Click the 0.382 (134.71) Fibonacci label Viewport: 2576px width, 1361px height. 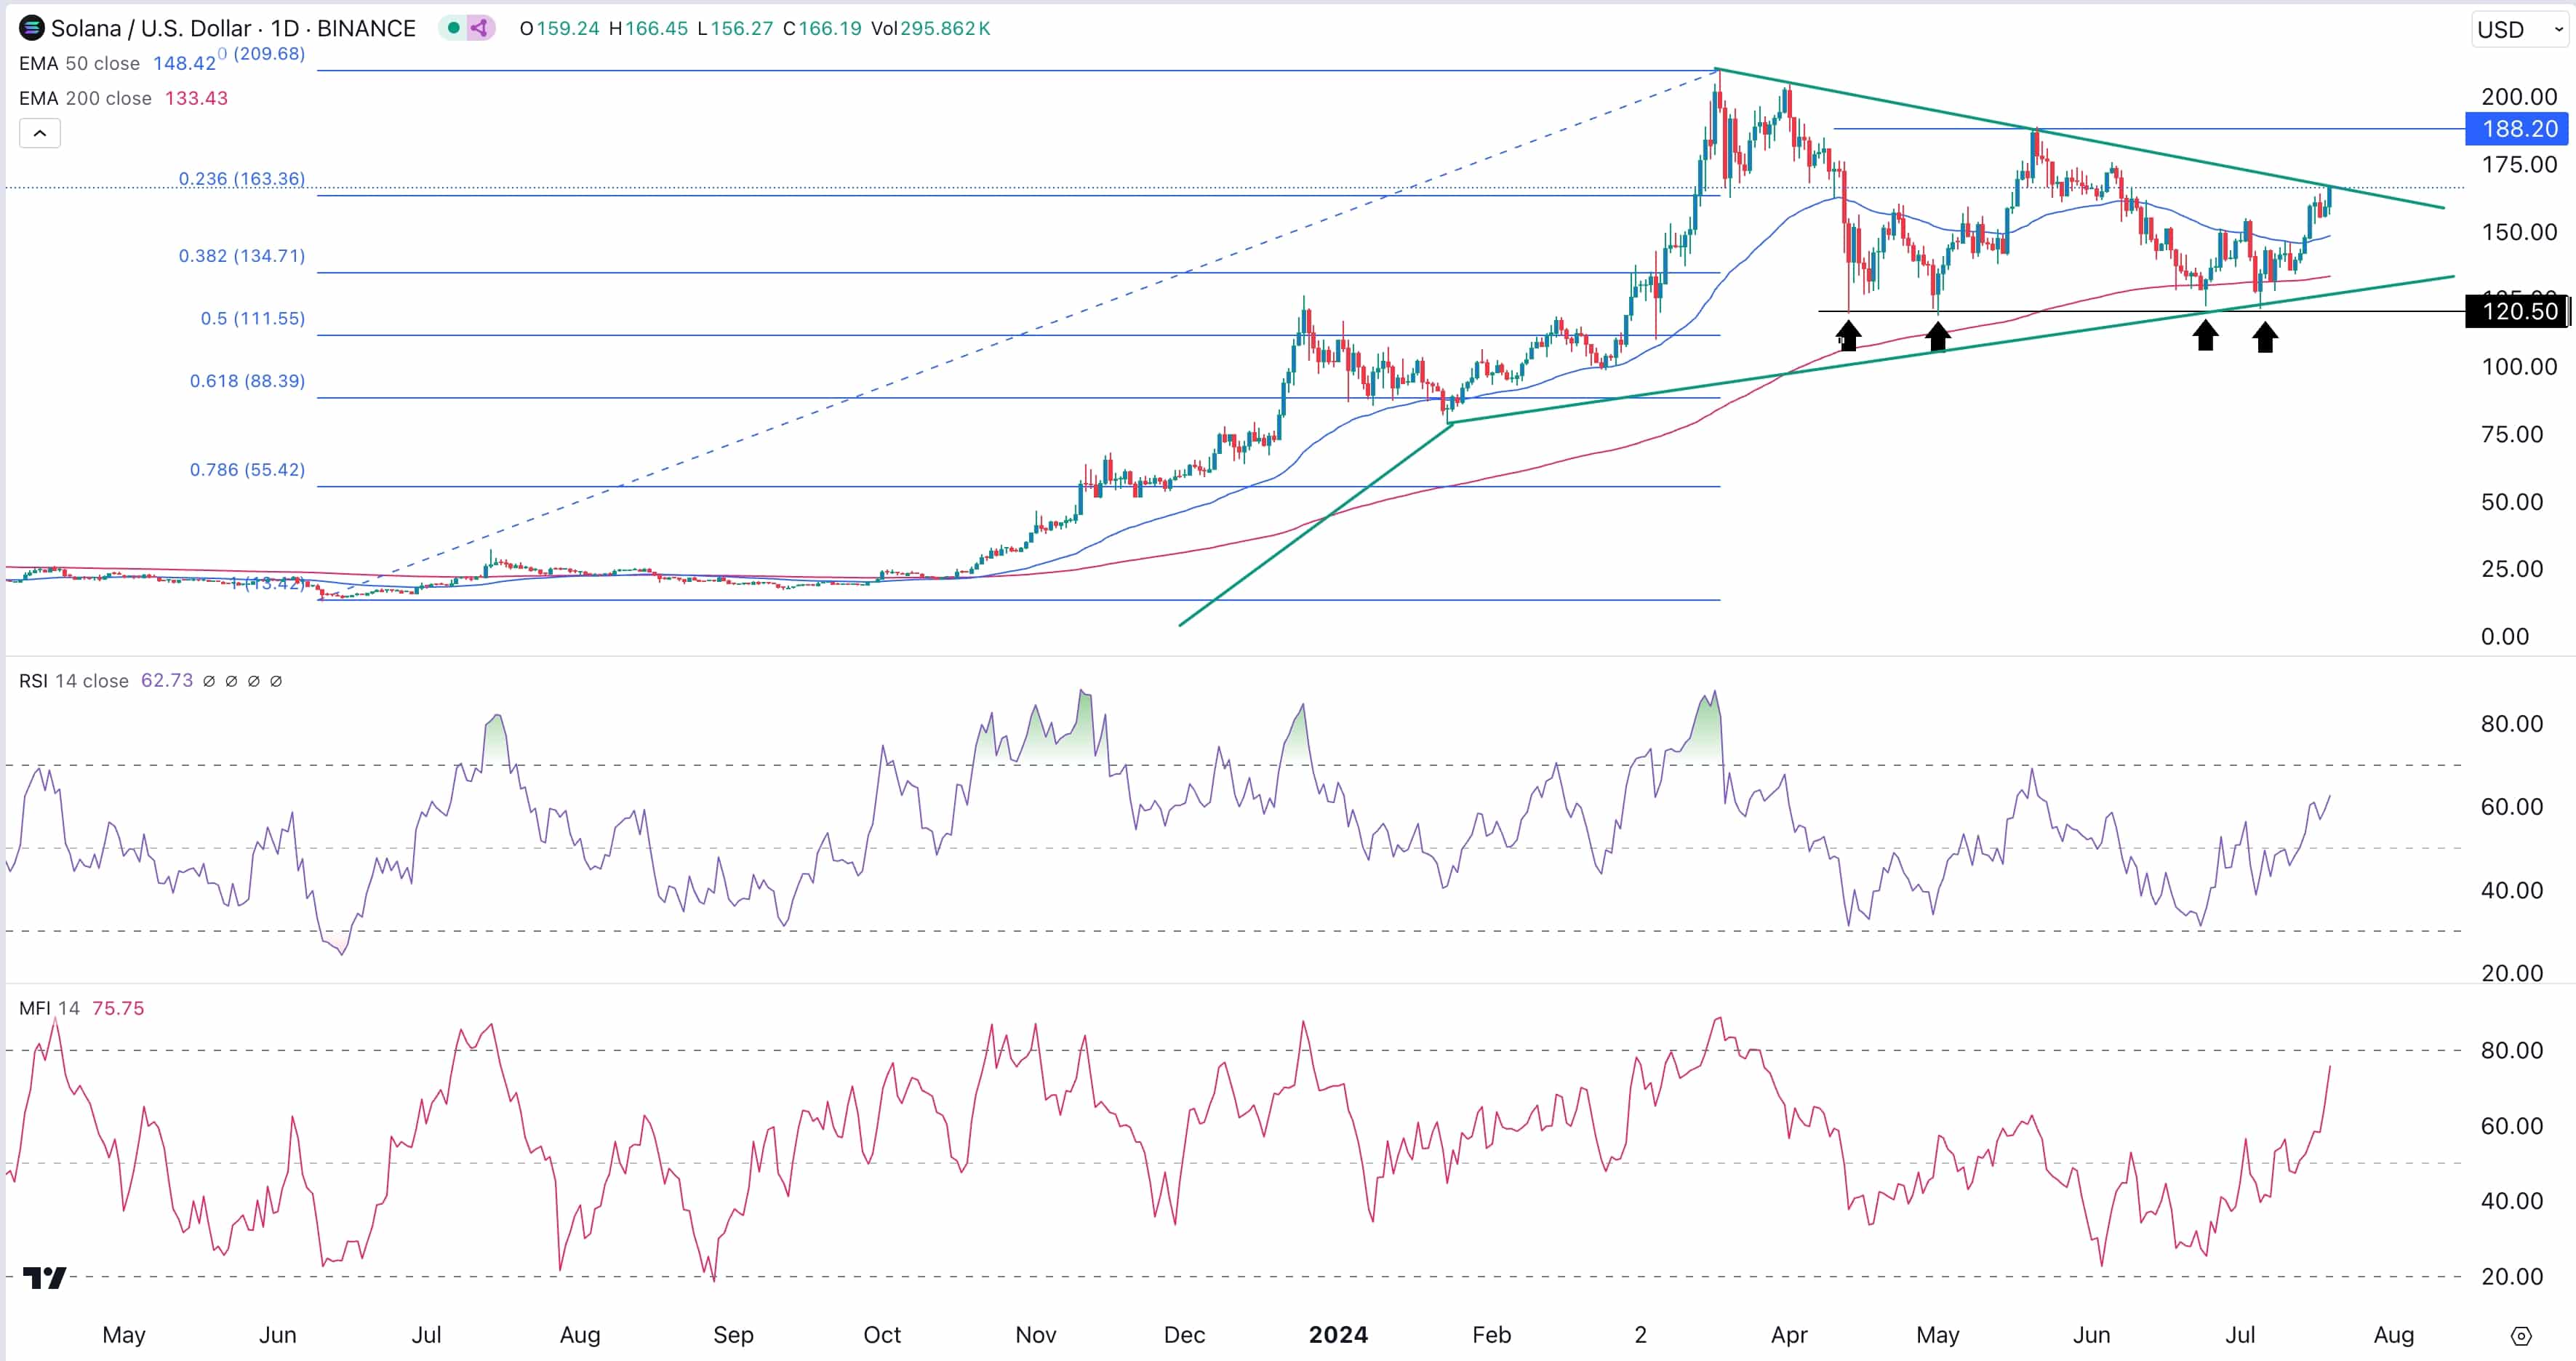tap(242, 256)
